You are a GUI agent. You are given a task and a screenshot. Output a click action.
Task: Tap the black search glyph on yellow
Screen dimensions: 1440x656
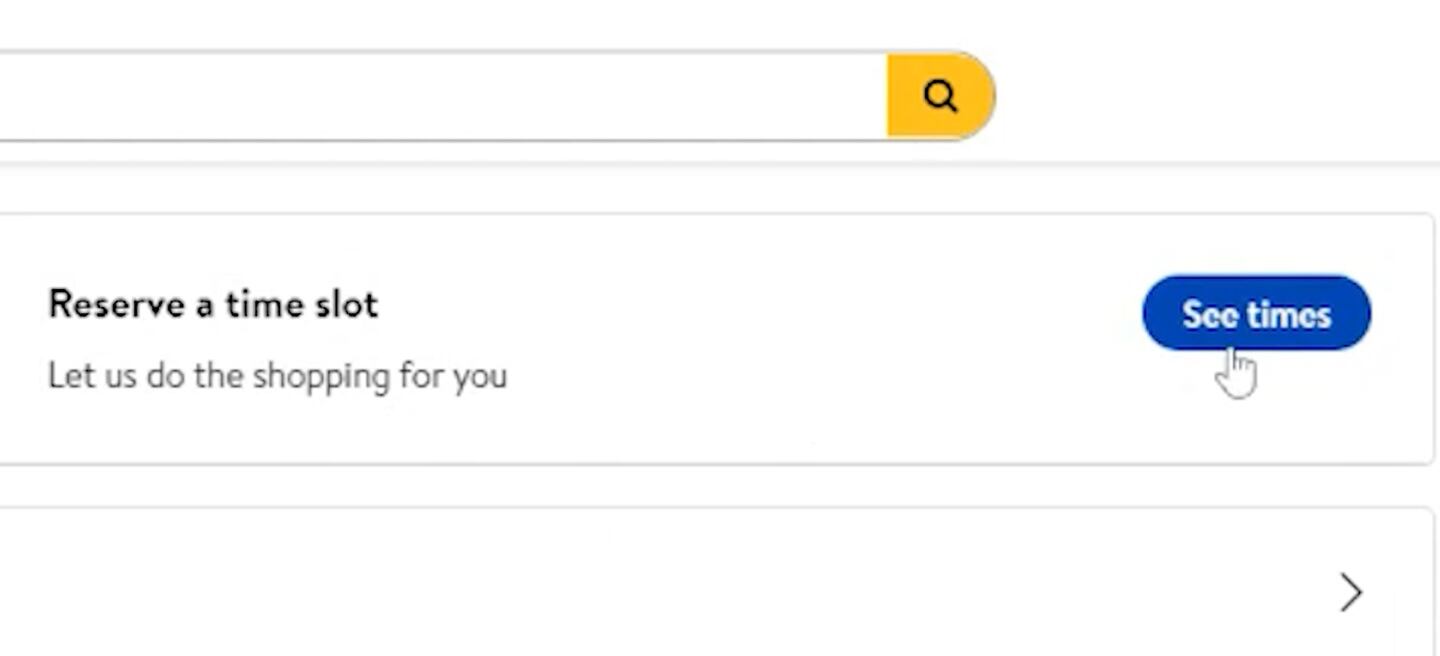[939, 96]
